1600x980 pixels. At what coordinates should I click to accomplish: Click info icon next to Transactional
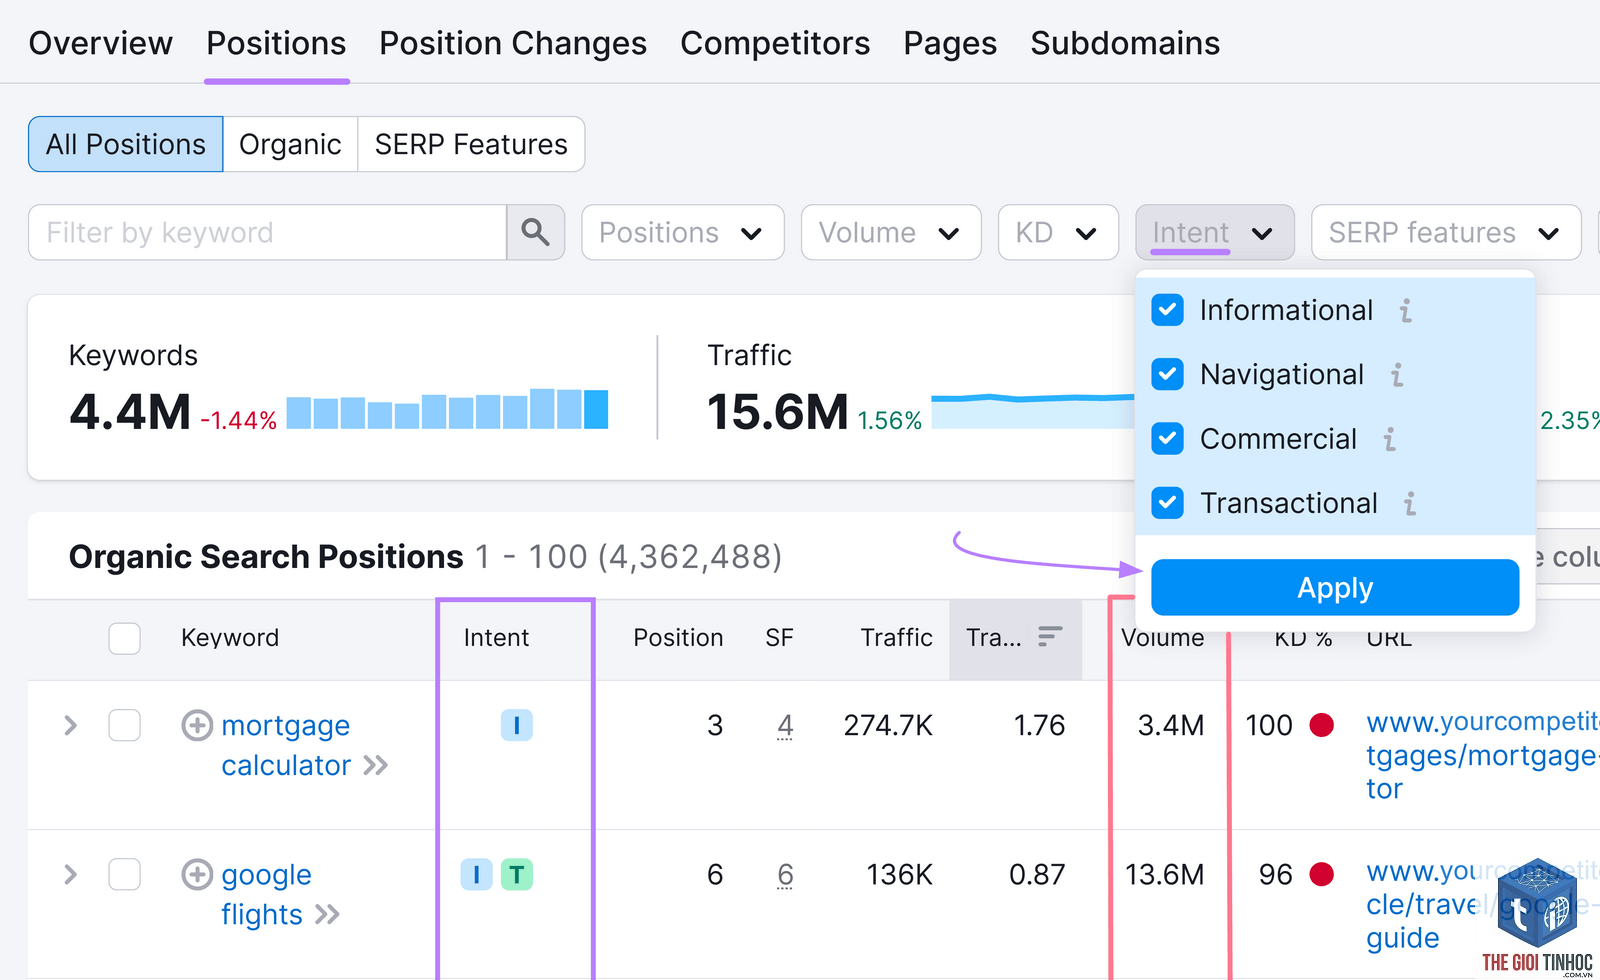pos(1410,503)
